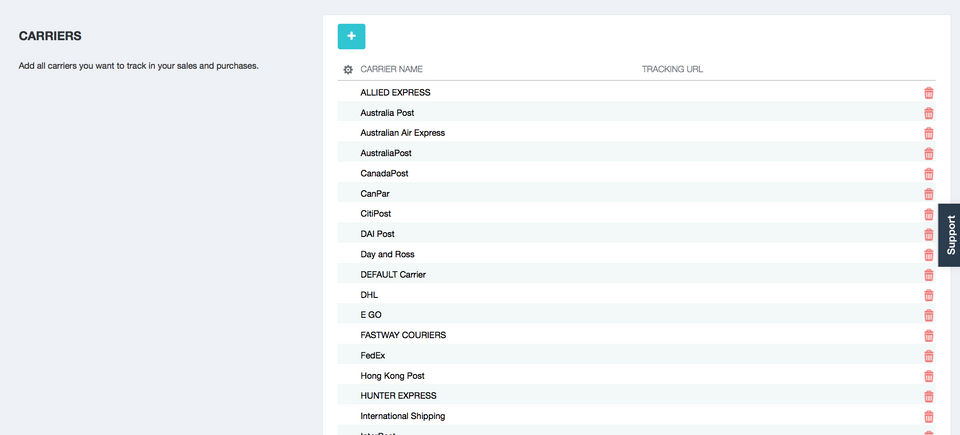Click the TRACKING URL column header
The image size is (960, 435).
click(x=672, y=69)
